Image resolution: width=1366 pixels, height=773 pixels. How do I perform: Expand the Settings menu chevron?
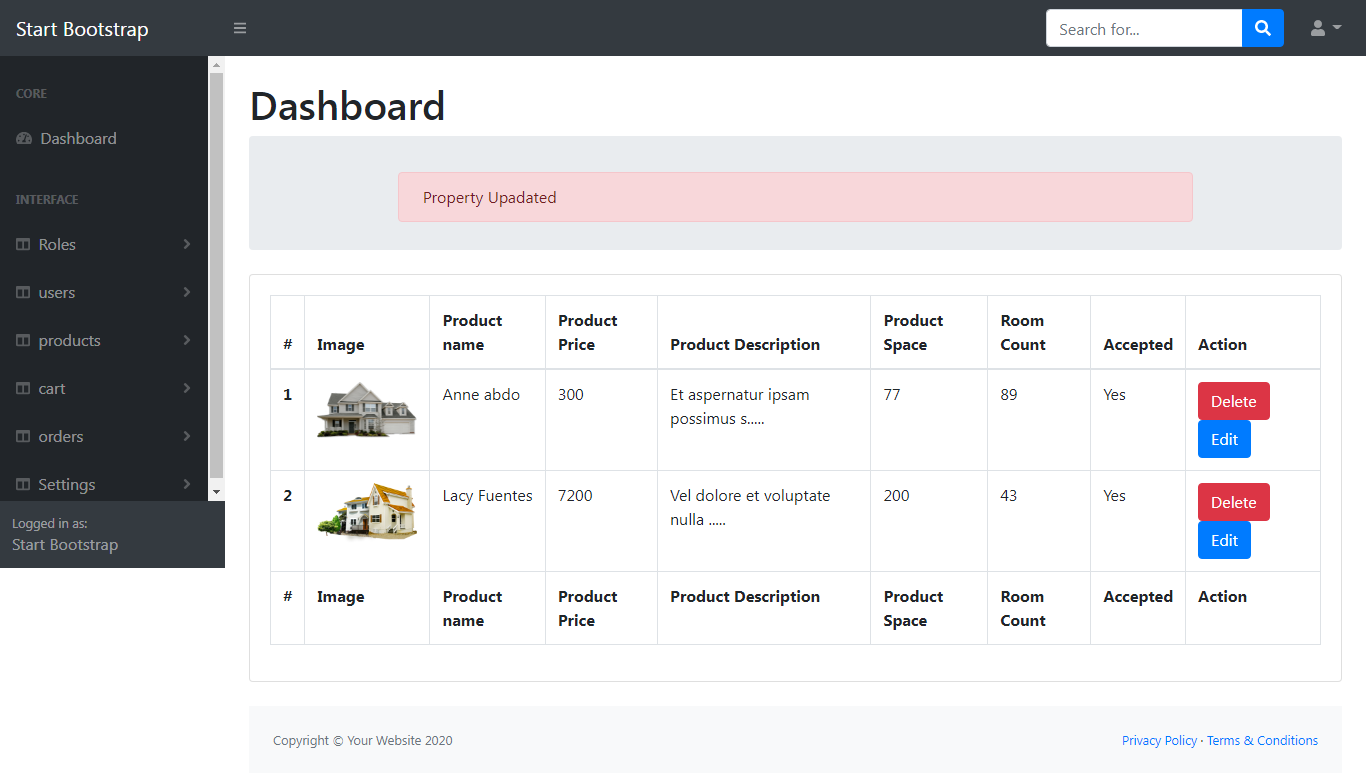pos(187,484)
